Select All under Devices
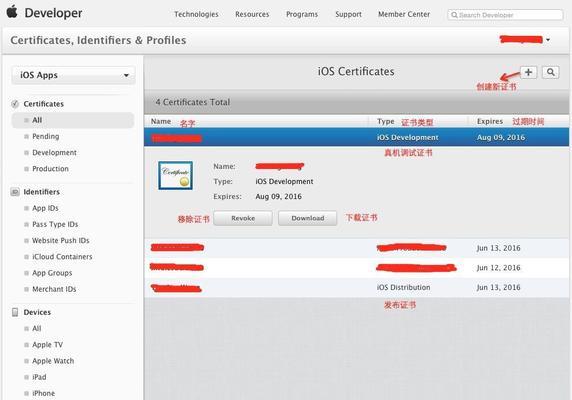This screenshot has width=572, height=400. click(37, 329)
